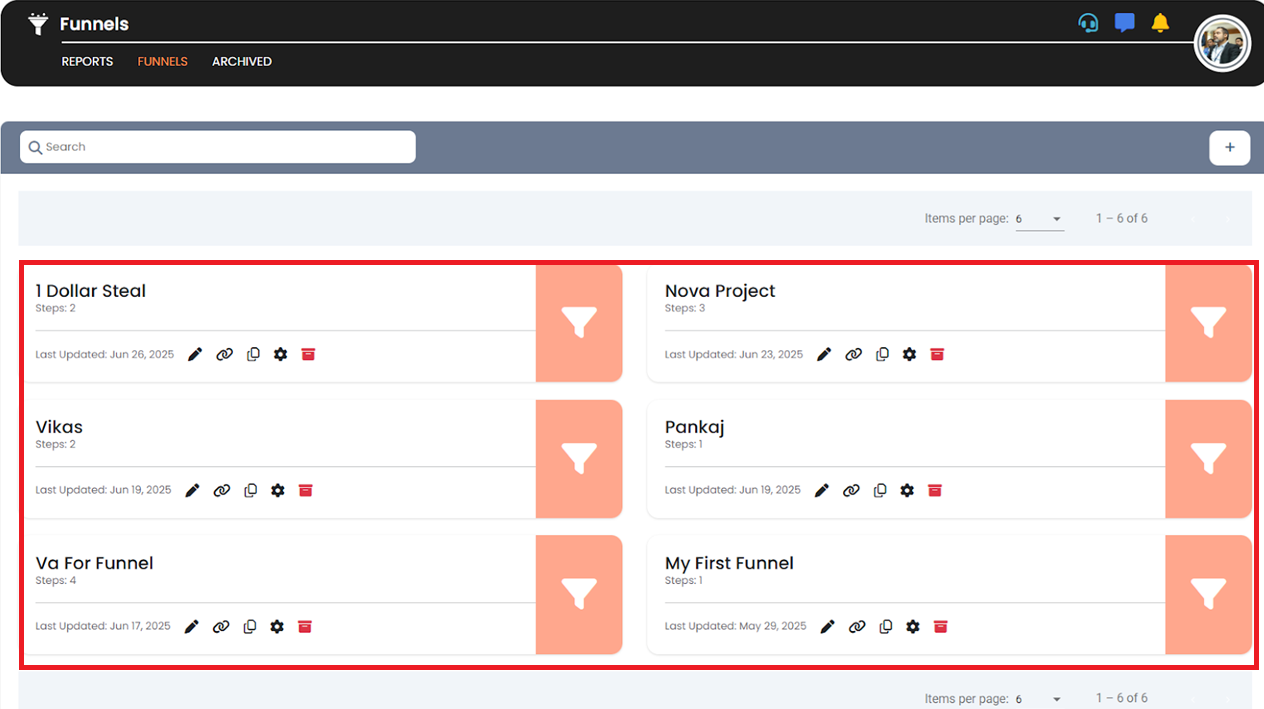Open the chat message icon in header
The width and height of the screenshot is (1264, 709).
[x=1125, y=23]
